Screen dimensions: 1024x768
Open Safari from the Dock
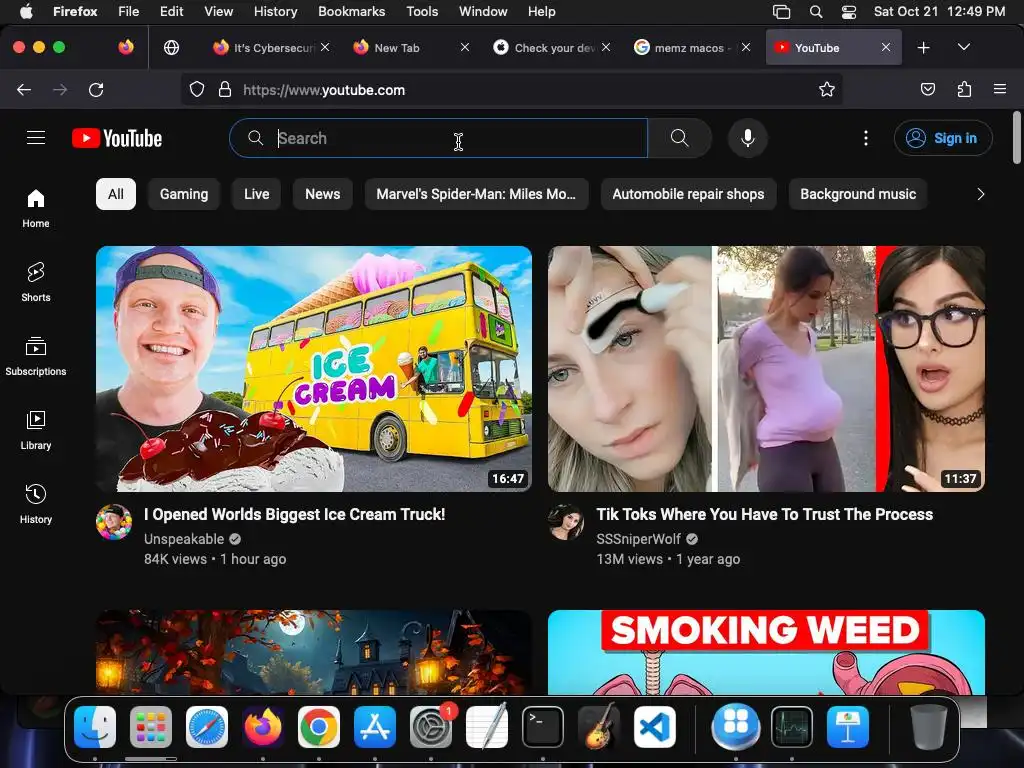point(207,727)
